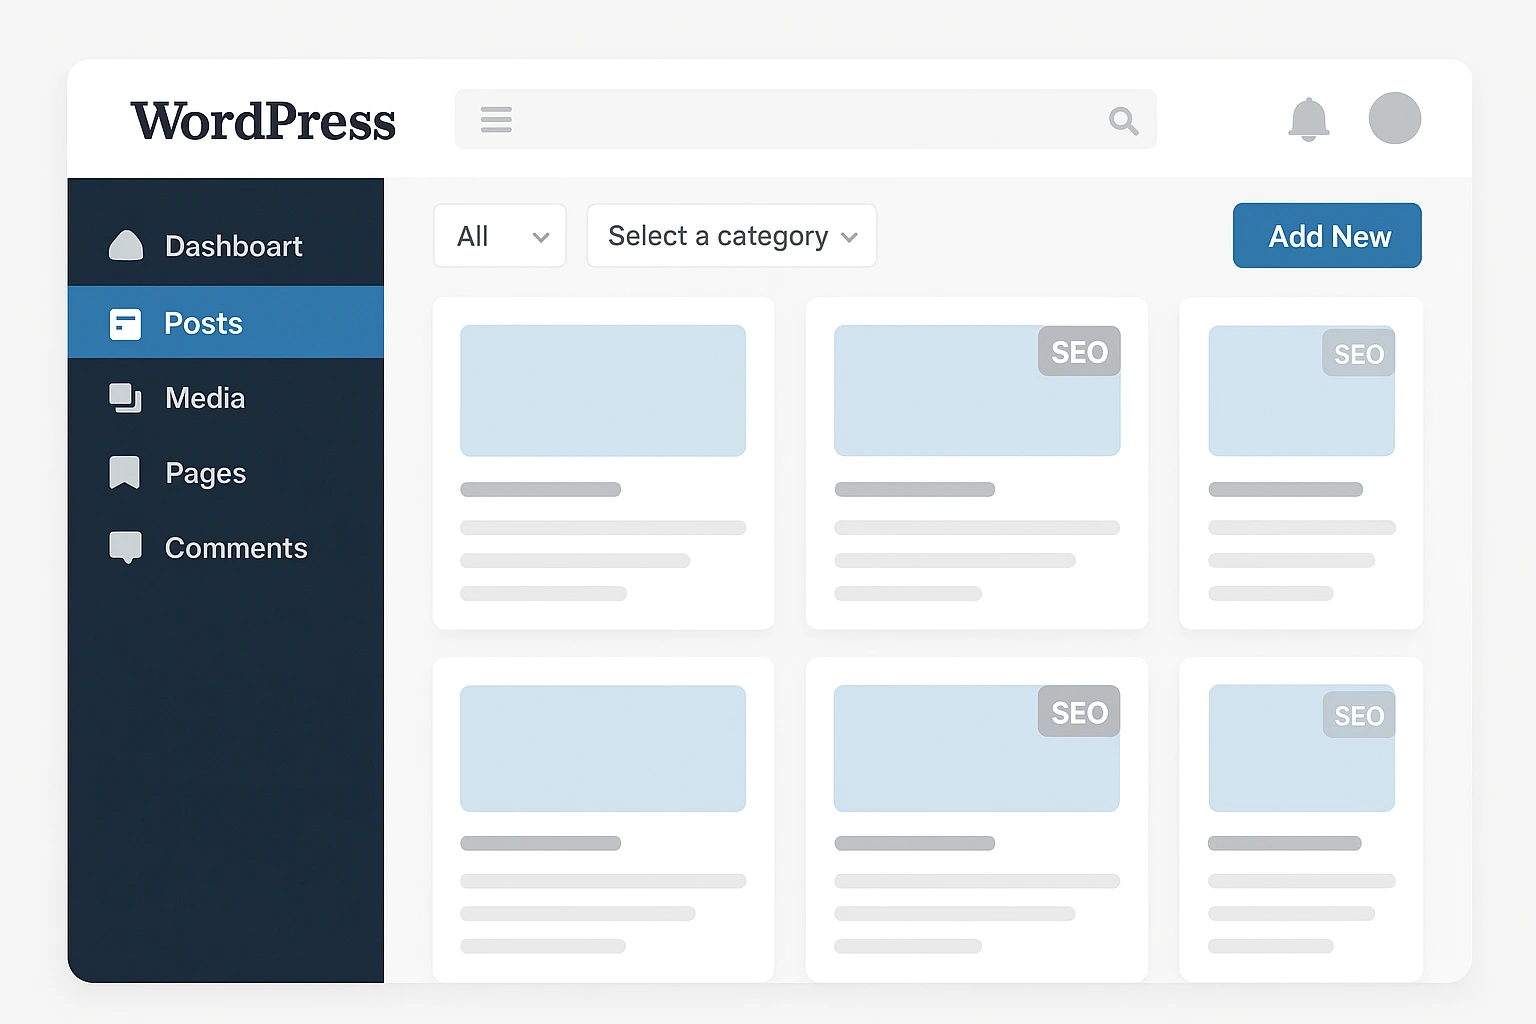The image size is (1536, 1024).
Task: Click the Comments speech bubble icon
Action: pos(125,547)
